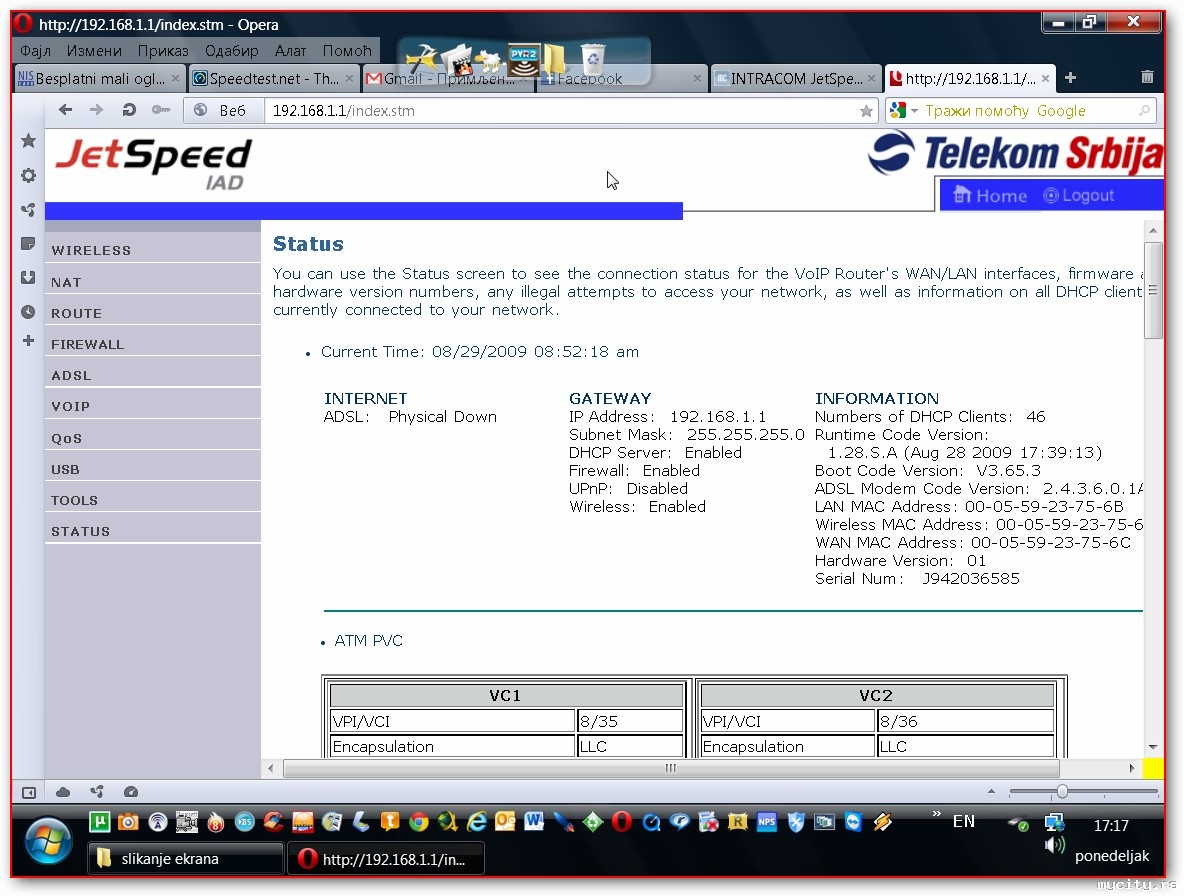Viewport: 1184px width, 896px height.
Task: Add a new tab with plus button
Action: 1070,78
